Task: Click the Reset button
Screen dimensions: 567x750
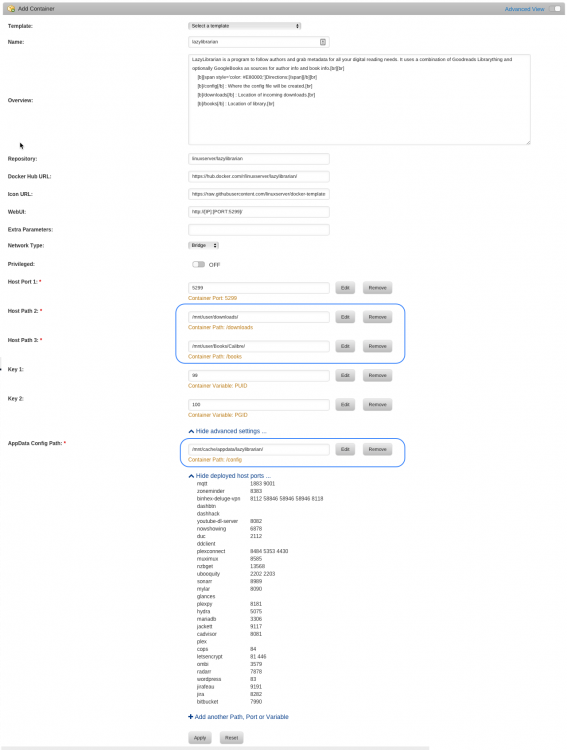Action: [x=232, y=738]
